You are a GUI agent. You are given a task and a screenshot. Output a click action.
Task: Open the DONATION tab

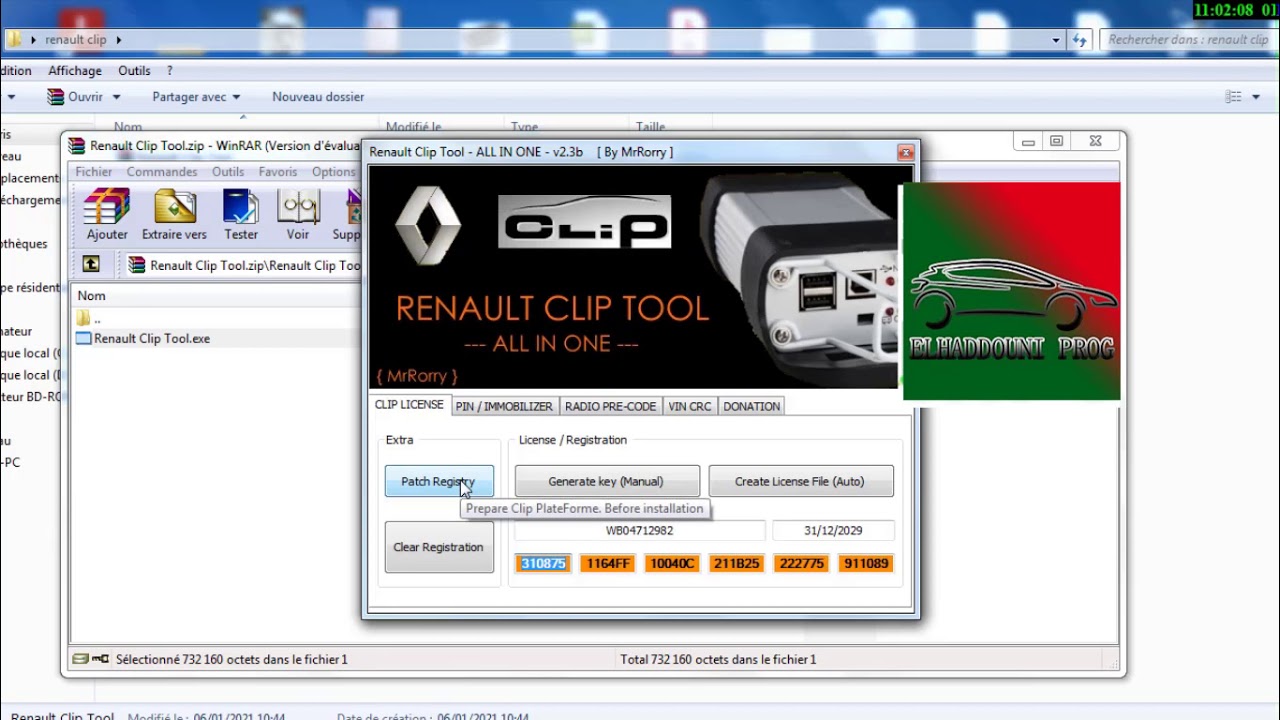(751, 407)
